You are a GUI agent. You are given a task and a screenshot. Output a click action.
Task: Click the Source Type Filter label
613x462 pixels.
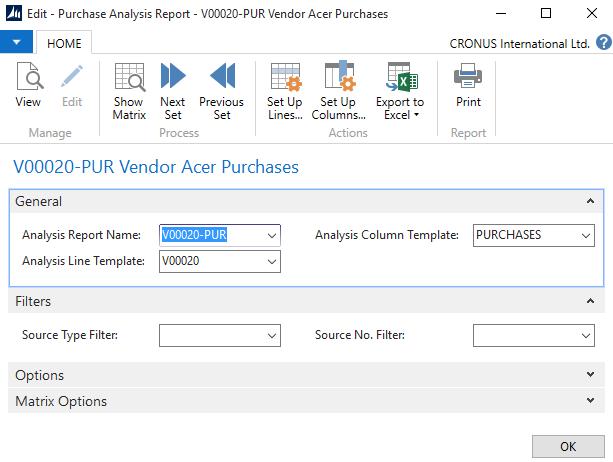pyautogui.click(x=70, y=335)
